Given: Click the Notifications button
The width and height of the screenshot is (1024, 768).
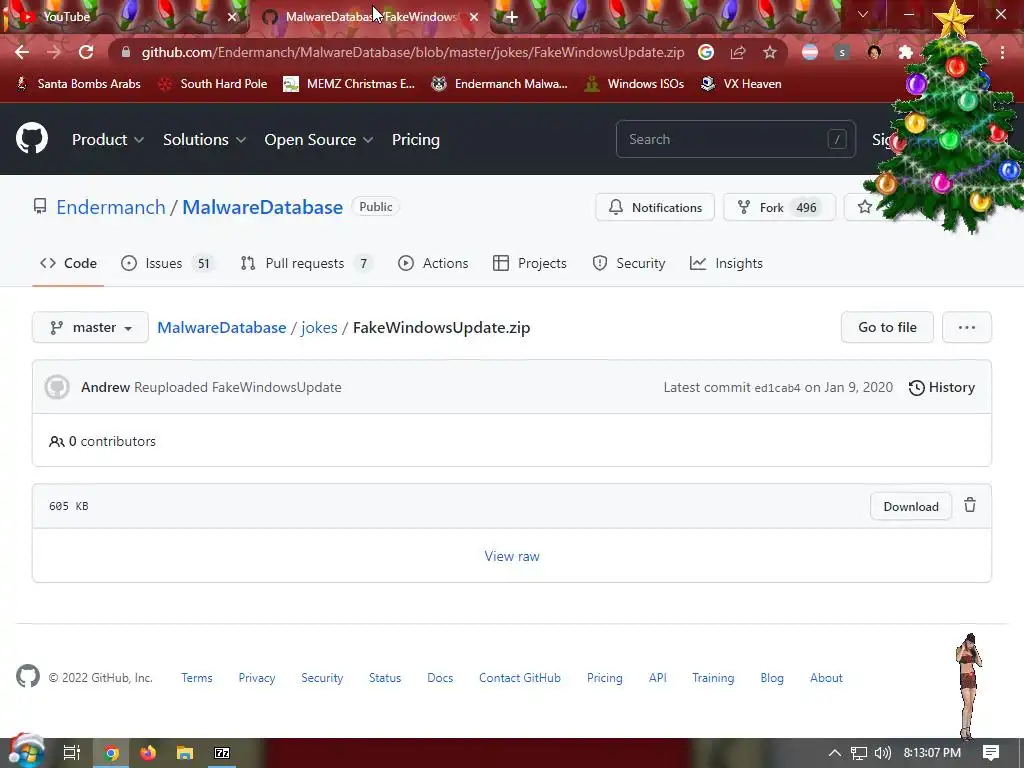Looking at the screenshot, I should (655, 207).
